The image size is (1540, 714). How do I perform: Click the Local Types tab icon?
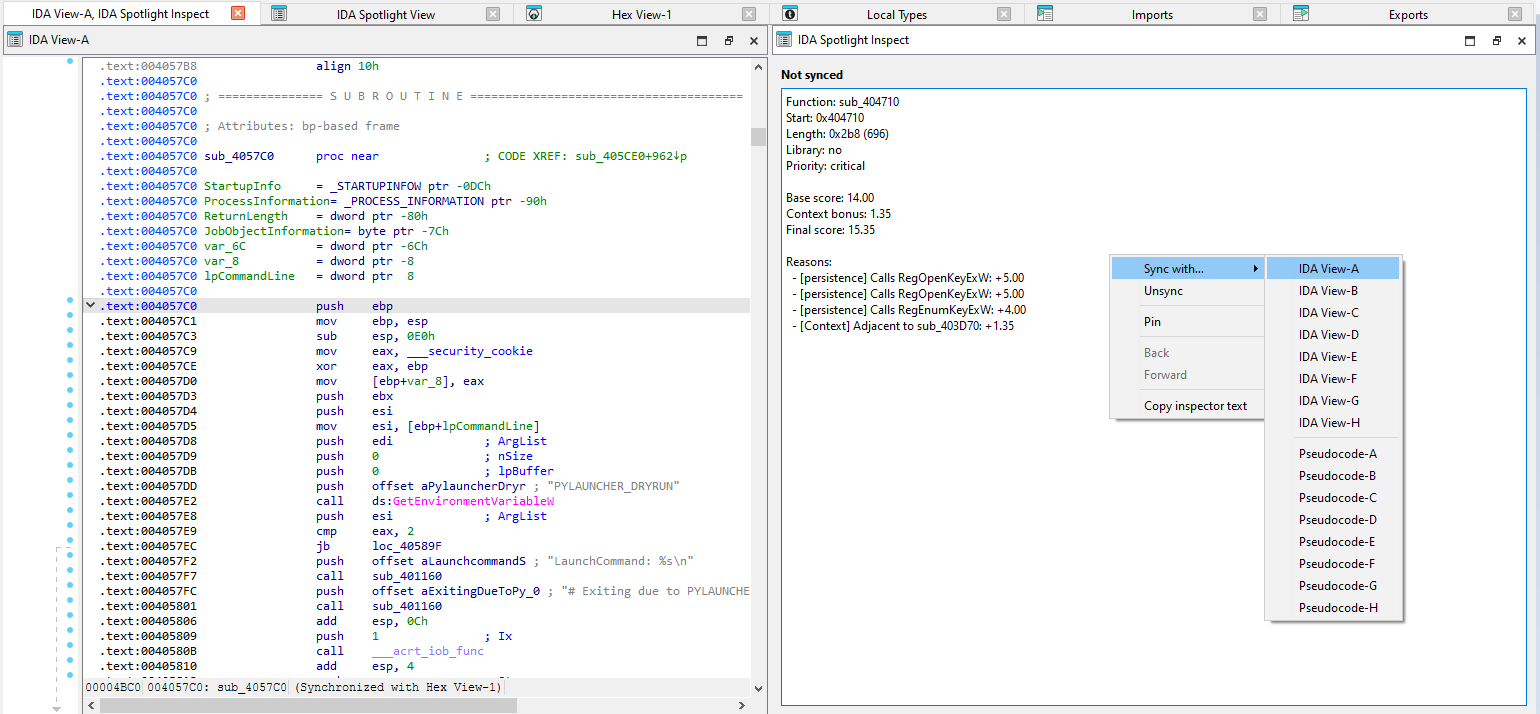790,14
